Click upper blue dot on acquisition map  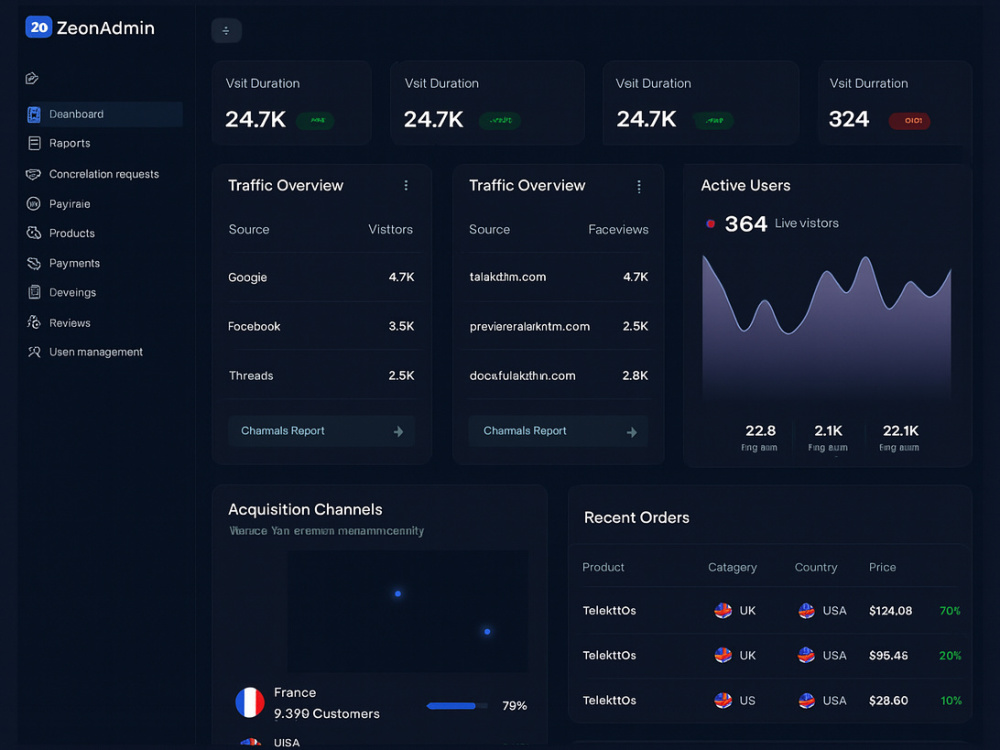coord(397,594)
